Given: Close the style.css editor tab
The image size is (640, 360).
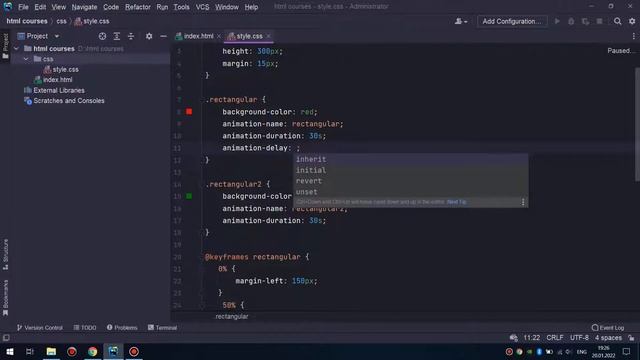Looking at the screenshot, I should pyautogui.click(x=268, y=36).
